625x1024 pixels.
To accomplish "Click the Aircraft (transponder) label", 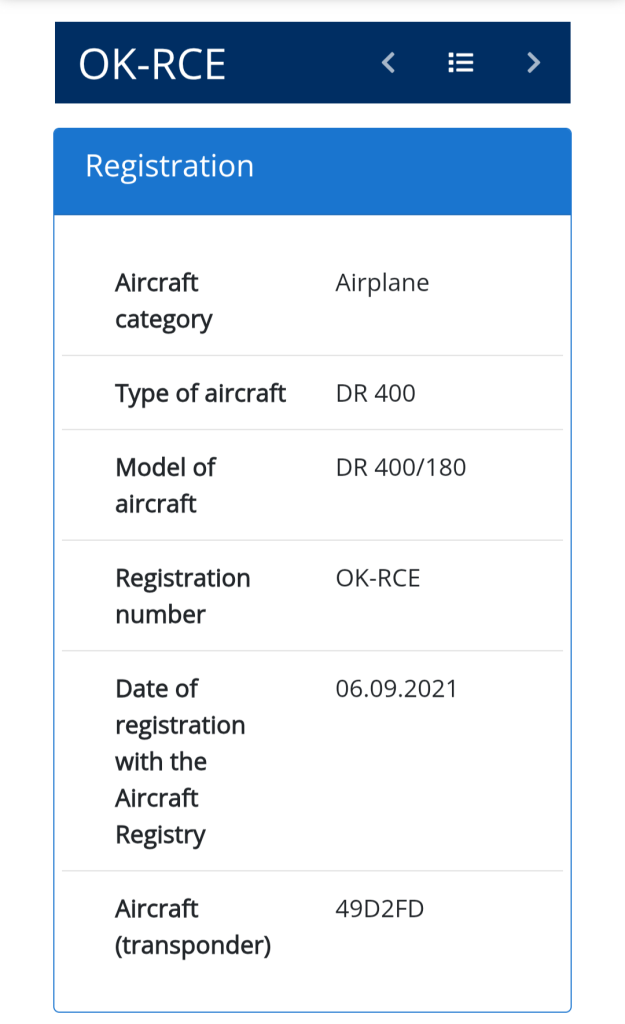I will [x=192, y=926].
